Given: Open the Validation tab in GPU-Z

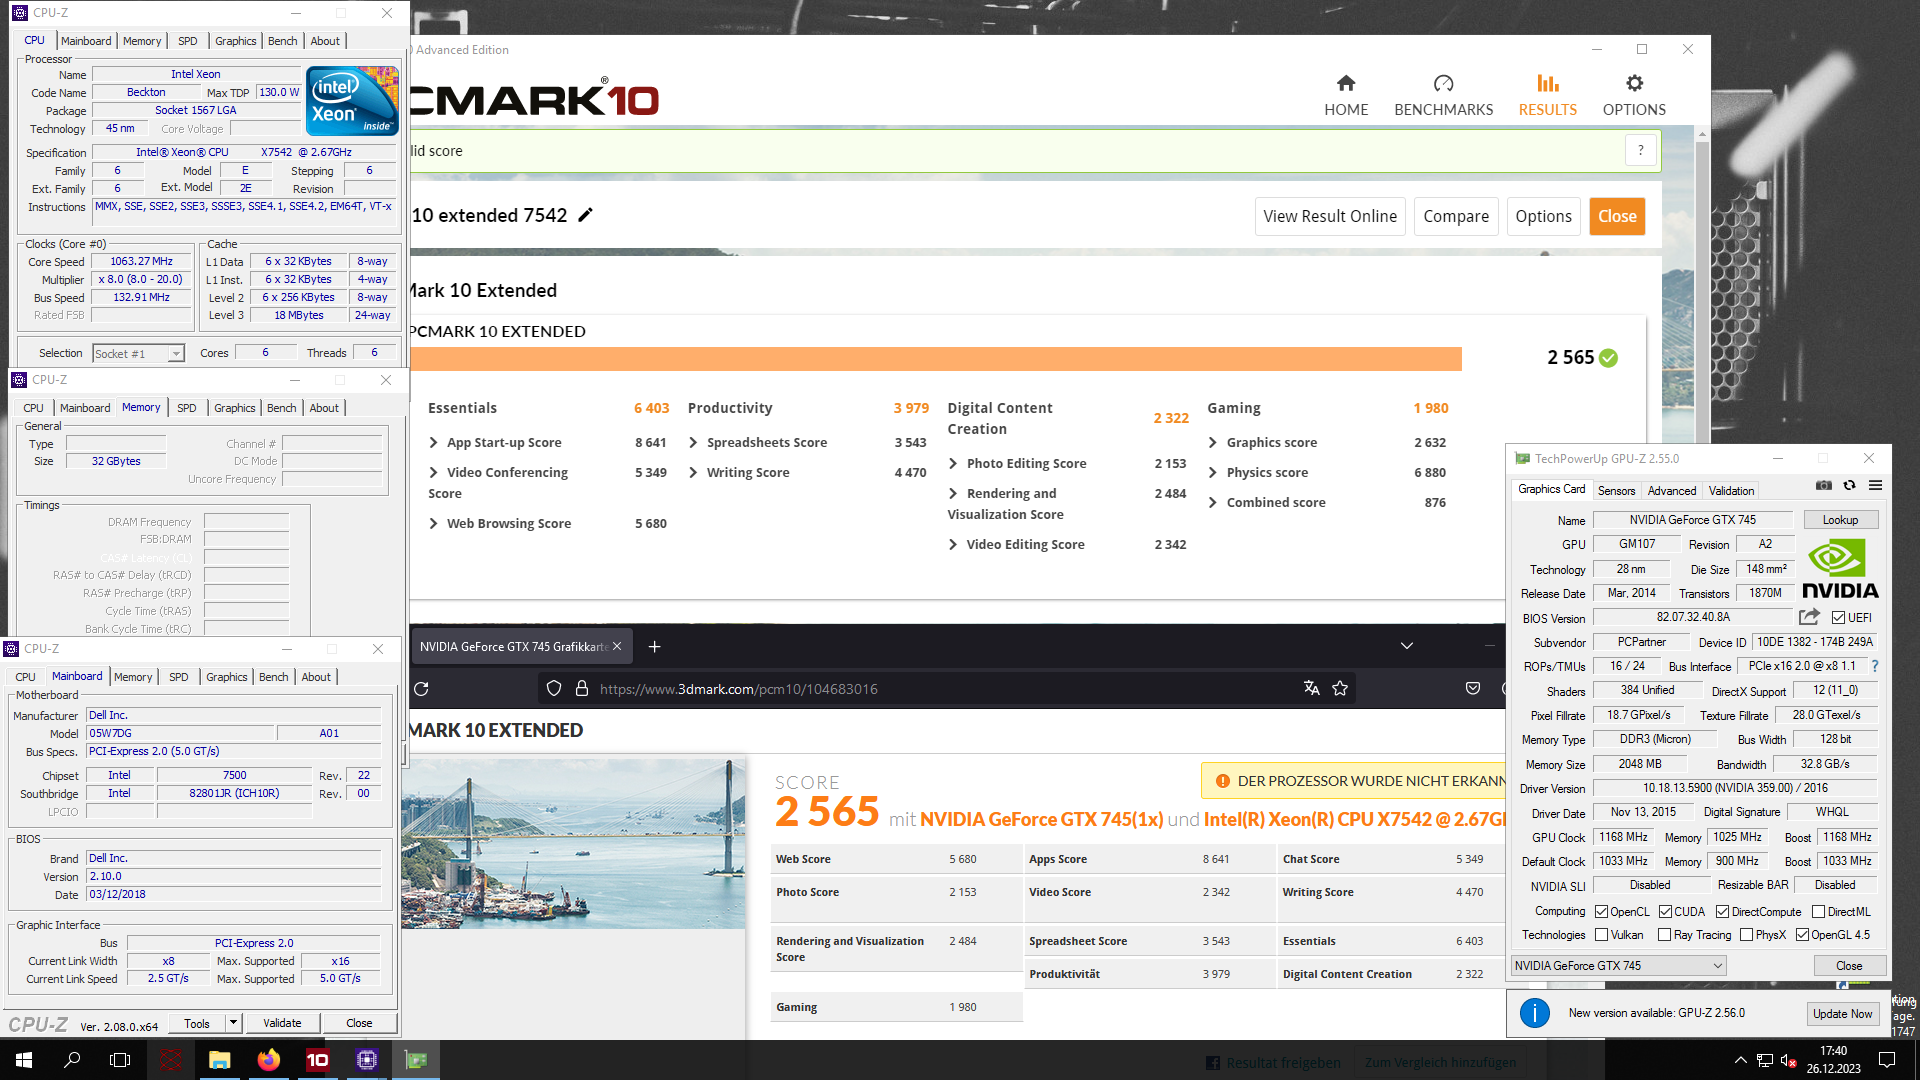Looking at the screenshot, I should click(1731, 490).
